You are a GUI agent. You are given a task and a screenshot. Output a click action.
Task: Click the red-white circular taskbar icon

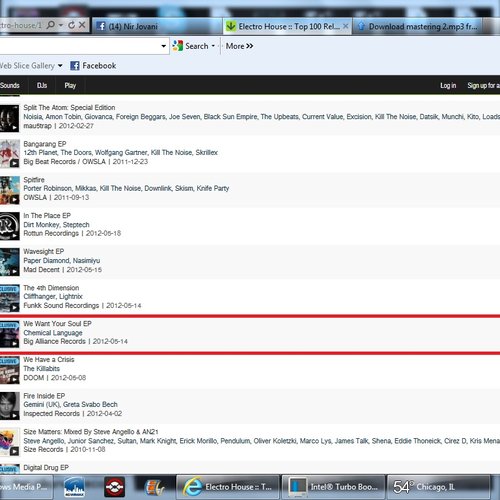pos(114,487)
